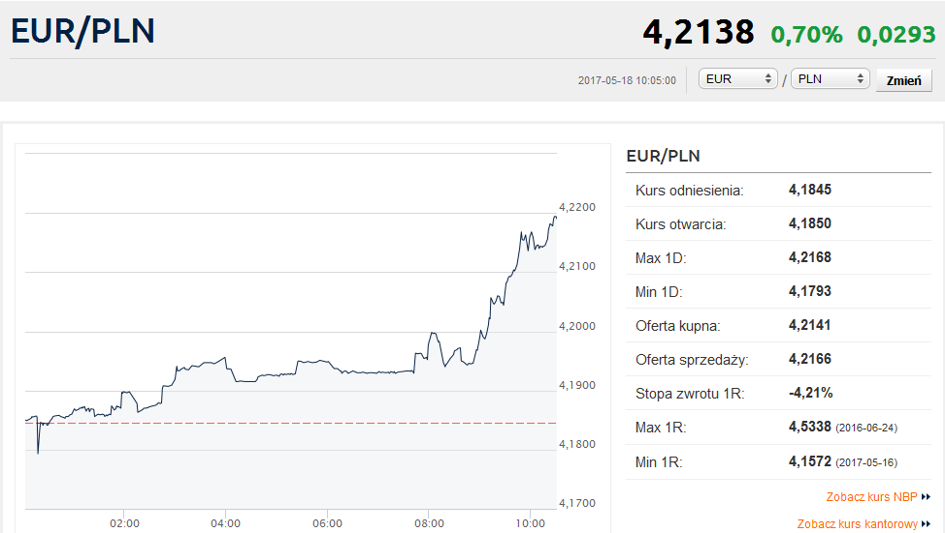Click the green 0,70% percentage change

pos(806,35)
